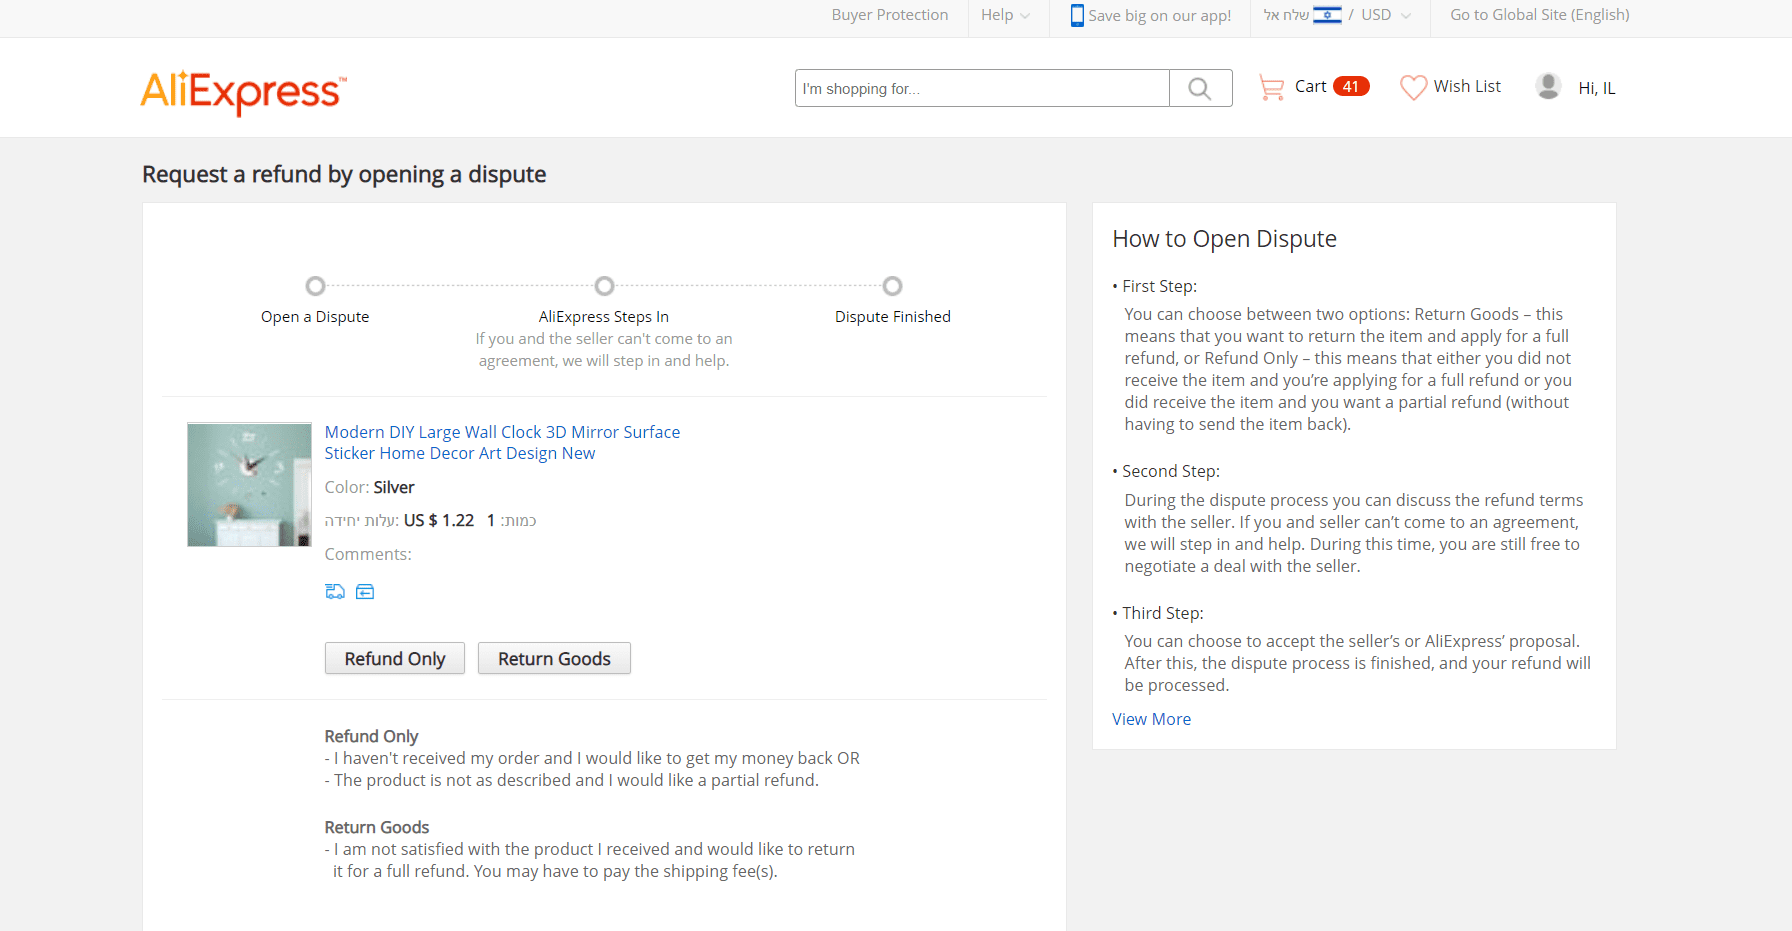Click the First Step bullet text
The width and height of the screenshot is (1792, 931).
coord(1159,286)
